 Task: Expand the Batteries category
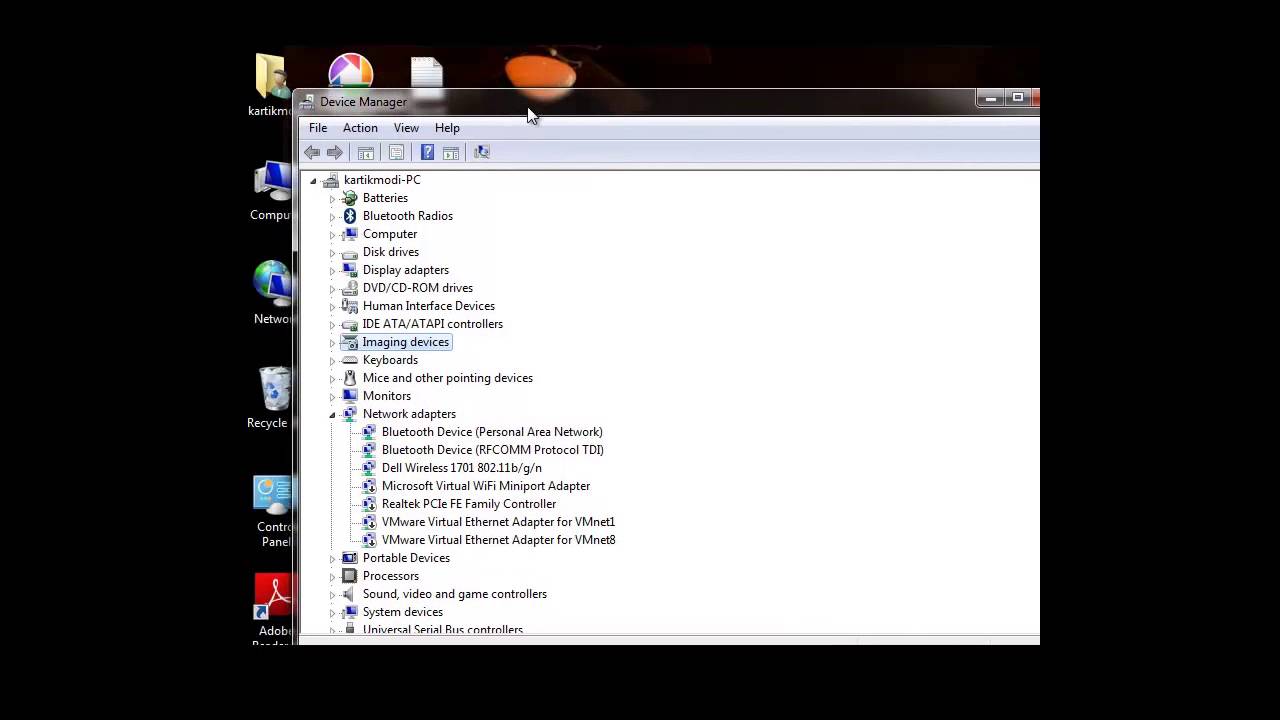(x=332, y=198)
